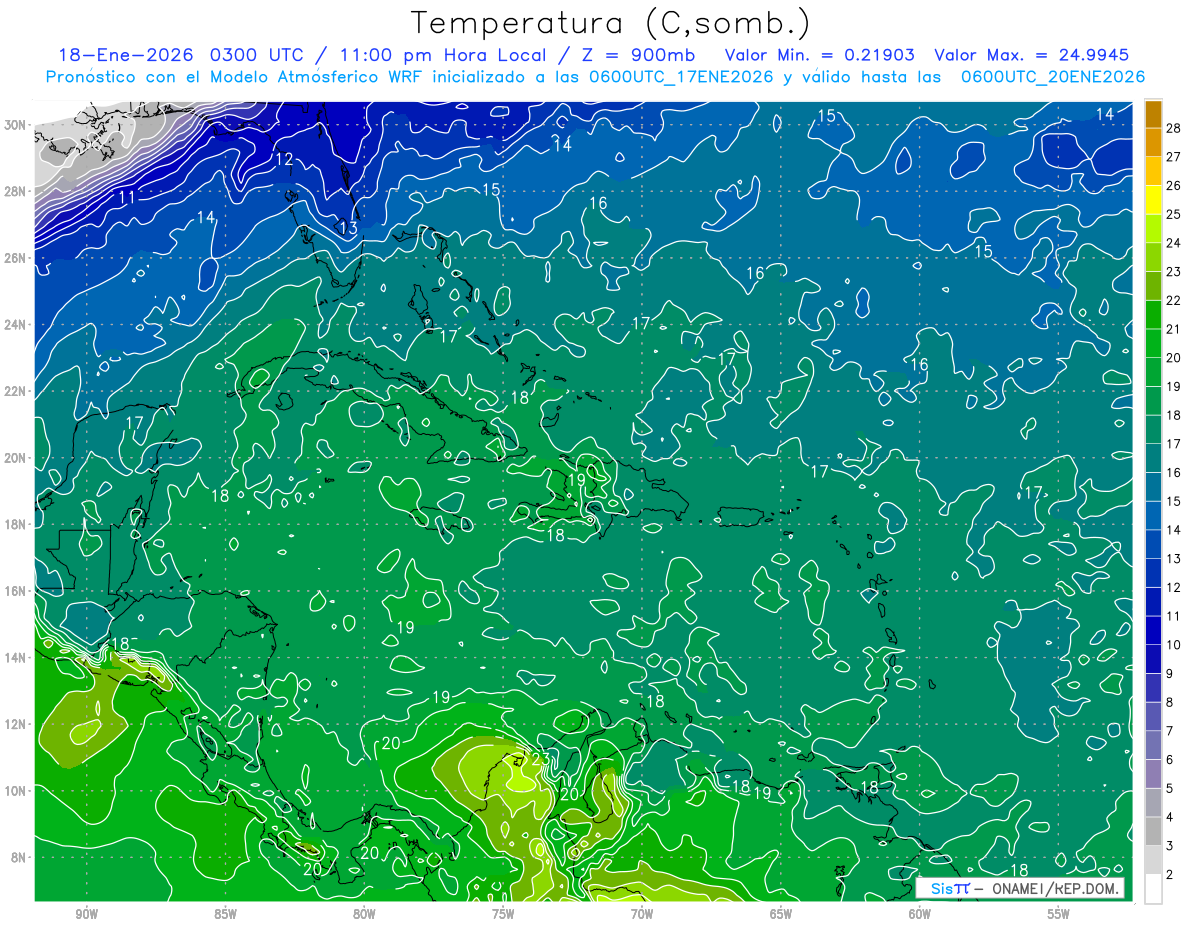
Task: Click the color scale label "21"
Action: pos(1174,329)
